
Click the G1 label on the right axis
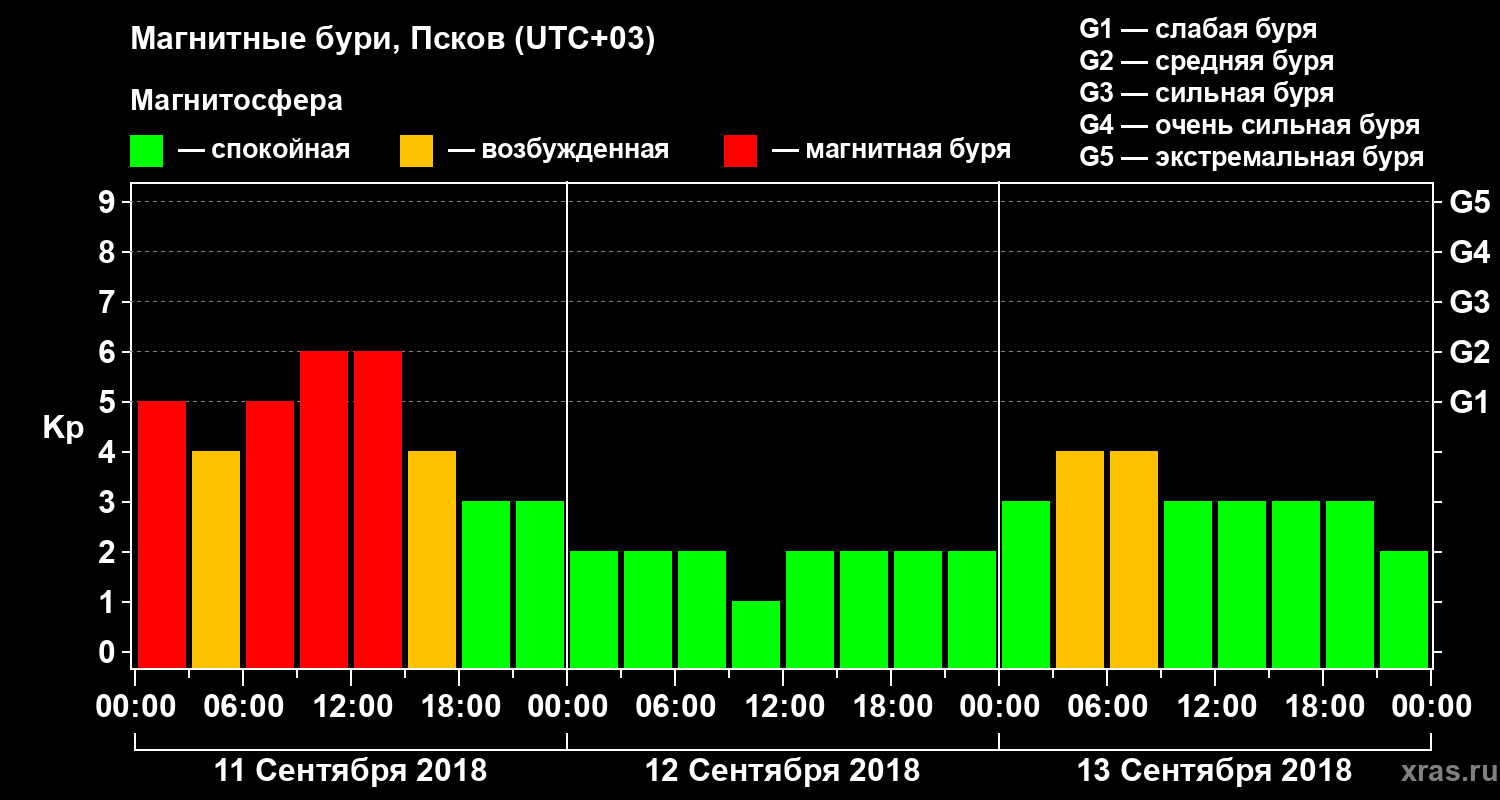point(1469,403)
